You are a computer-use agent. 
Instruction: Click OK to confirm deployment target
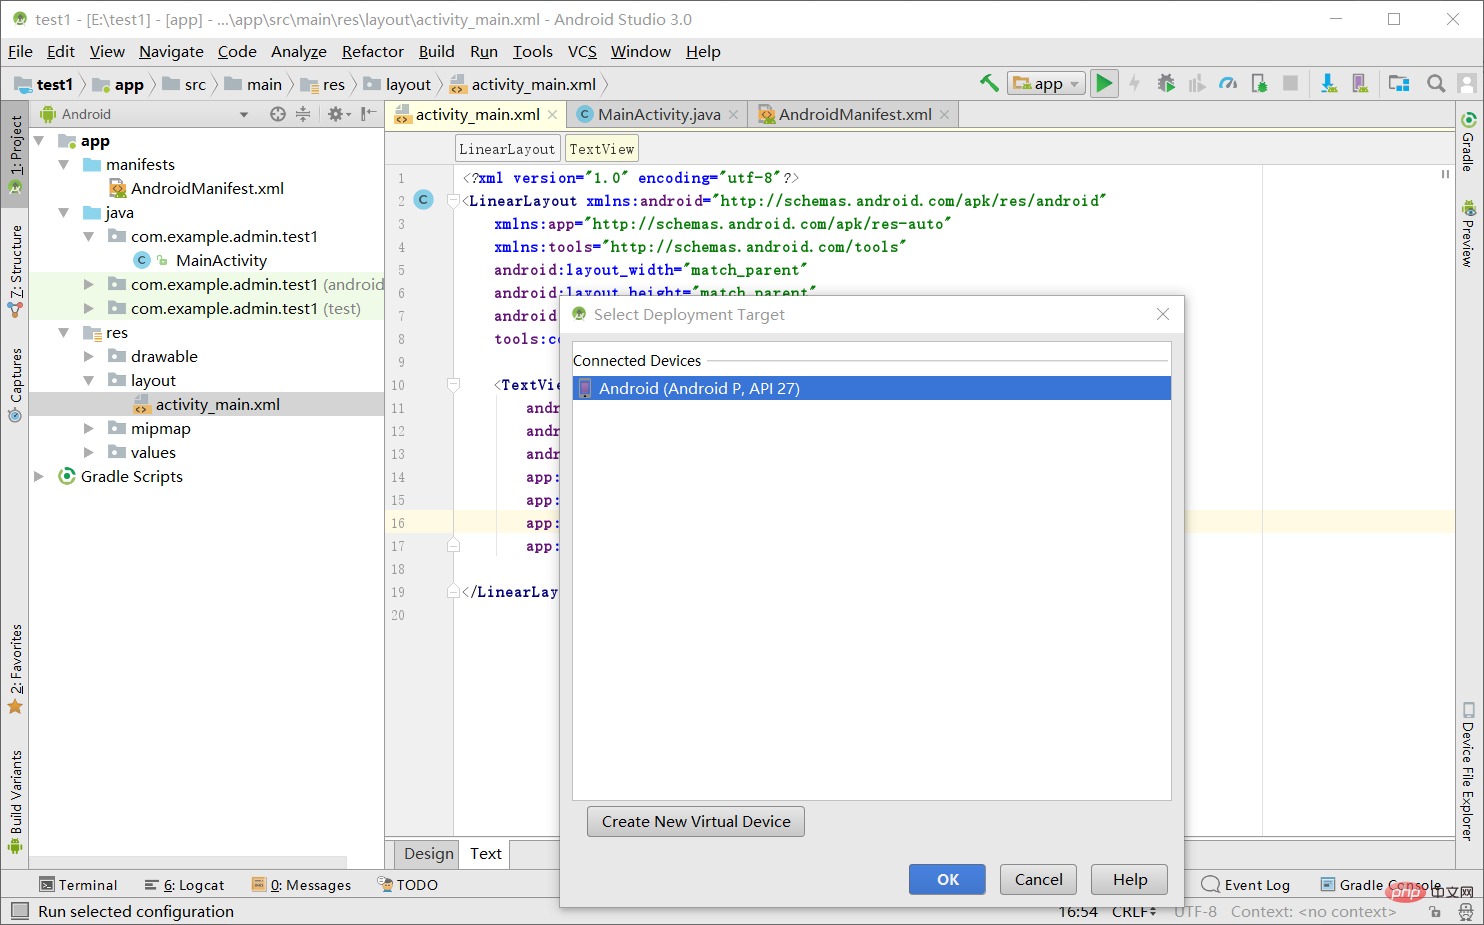tap(946, 879)
